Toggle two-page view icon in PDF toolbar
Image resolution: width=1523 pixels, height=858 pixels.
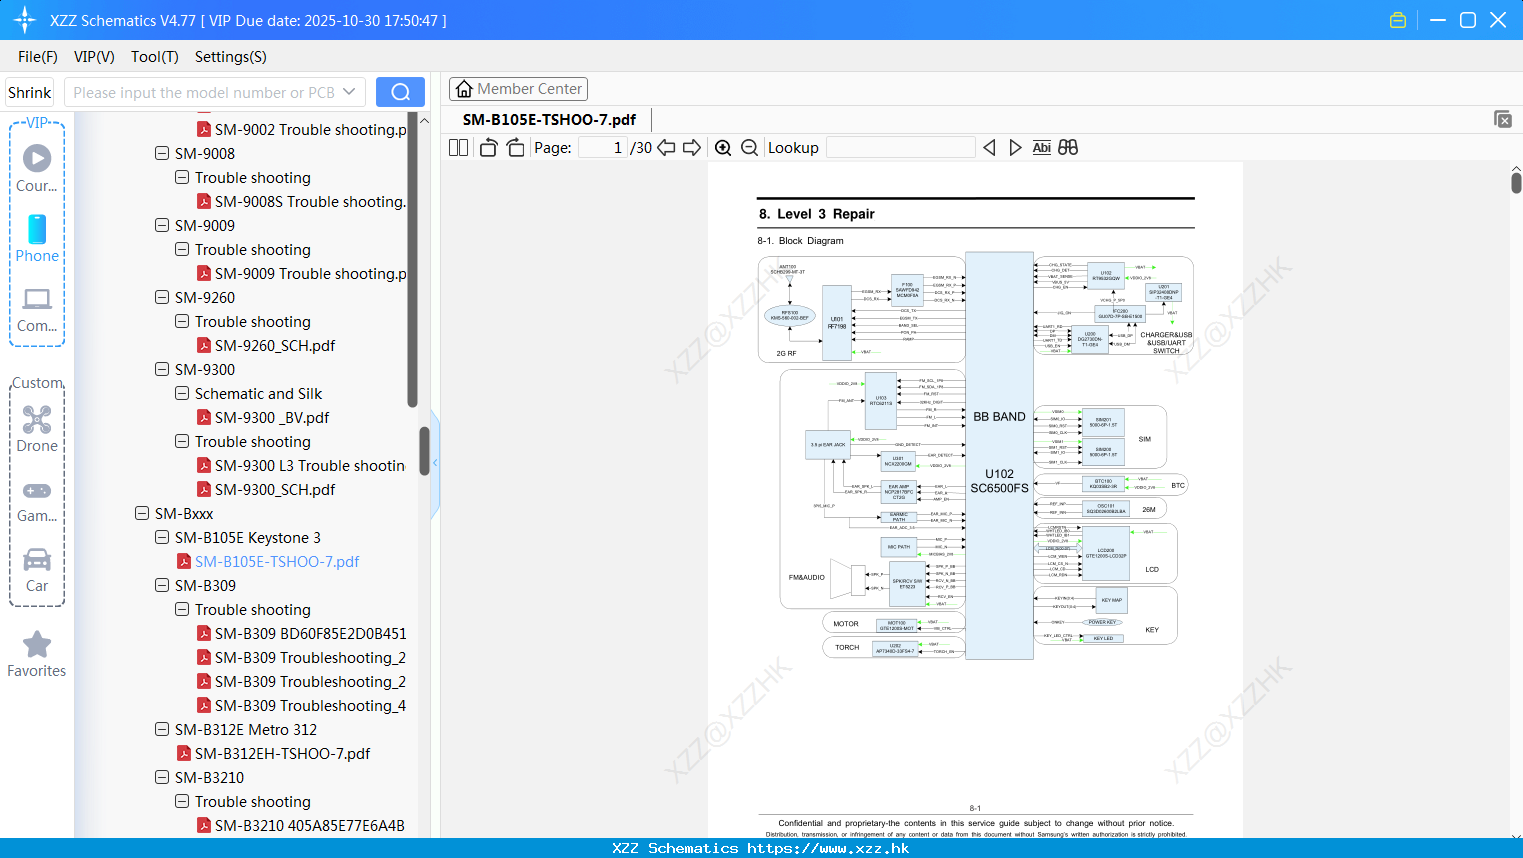(458, 148)
